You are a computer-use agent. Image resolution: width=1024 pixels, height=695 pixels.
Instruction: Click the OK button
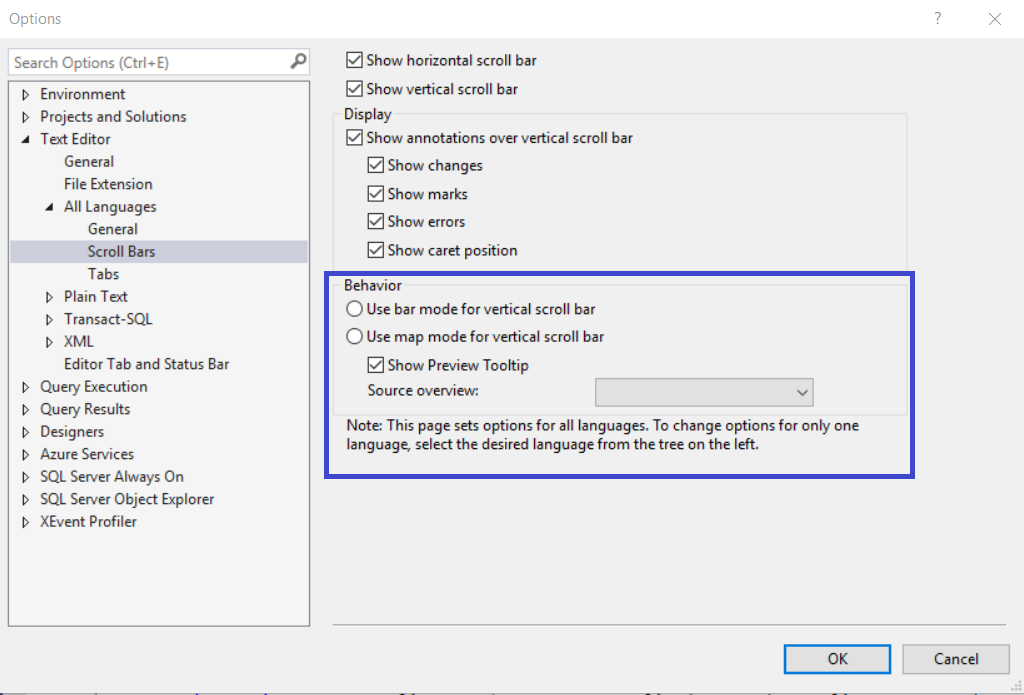coord(837,658)
